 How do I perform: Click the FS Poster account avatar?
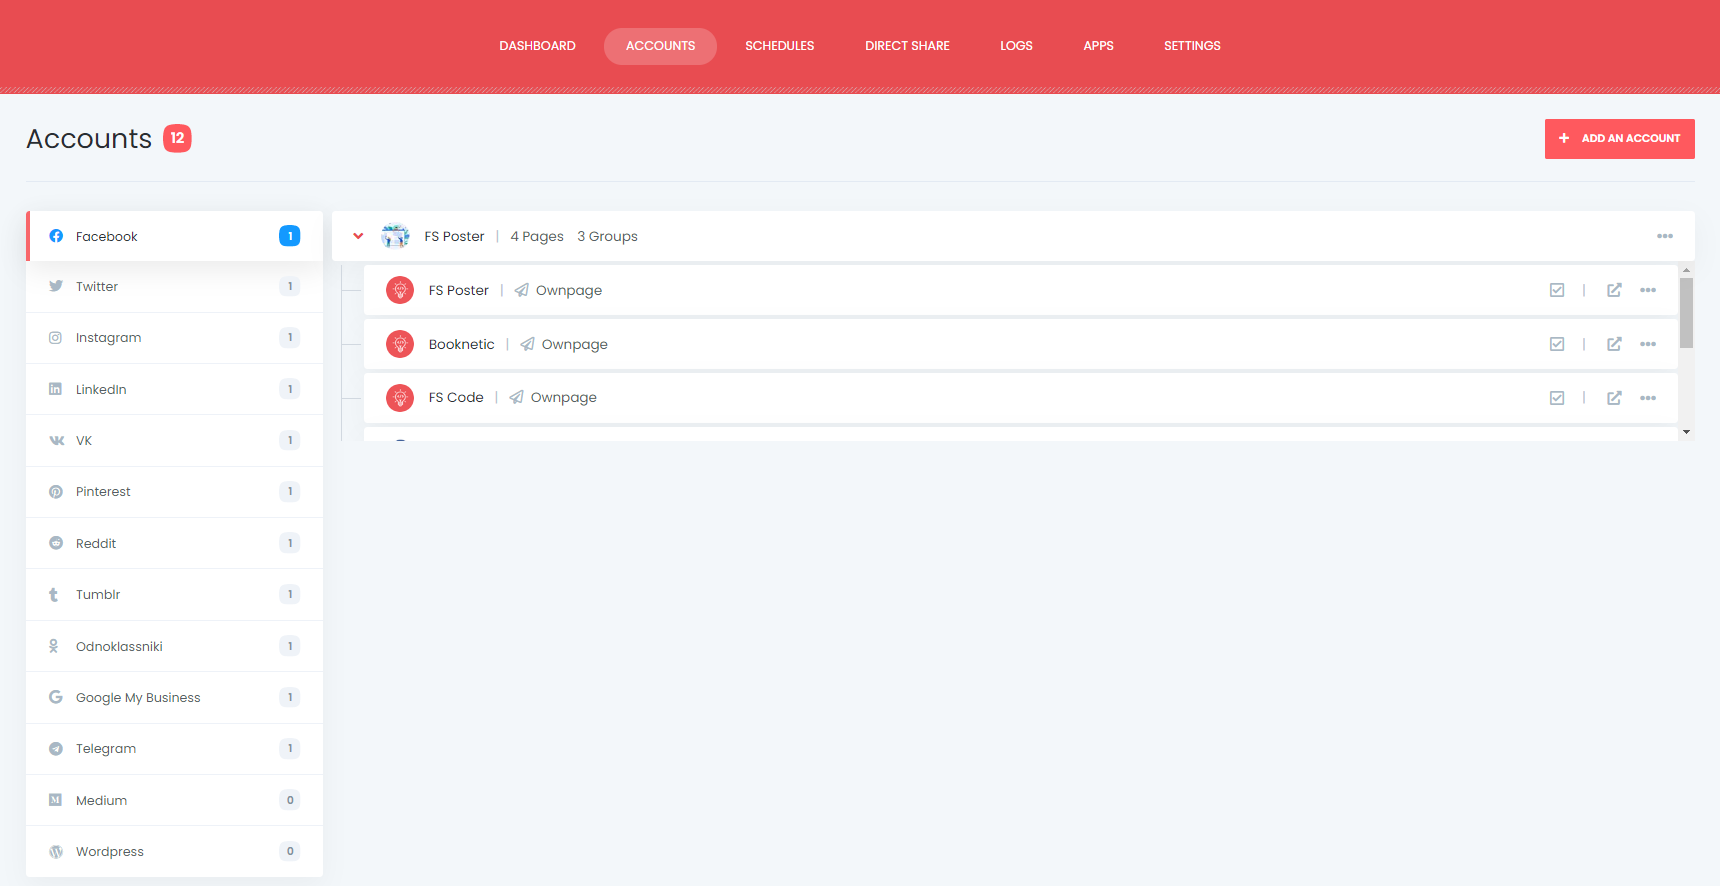coord(396,236)
